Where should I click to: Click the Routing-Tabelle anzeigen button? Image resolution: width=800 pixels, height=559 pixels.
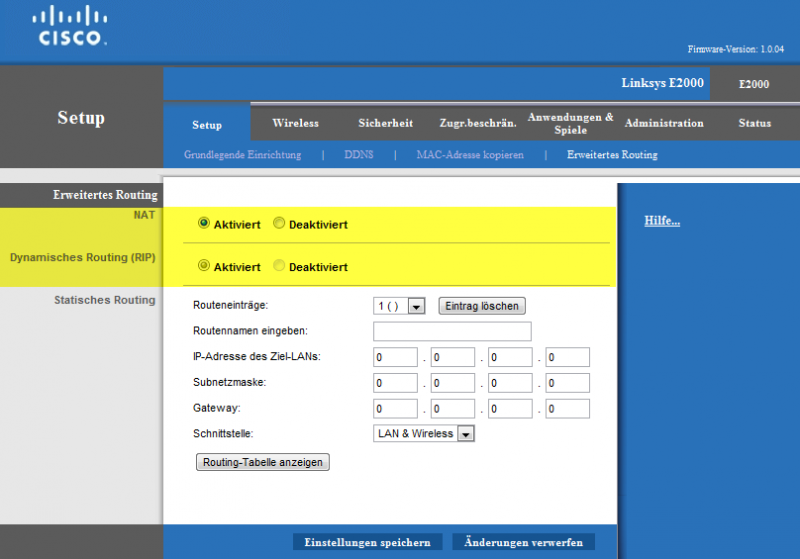[x=262, y=462]
